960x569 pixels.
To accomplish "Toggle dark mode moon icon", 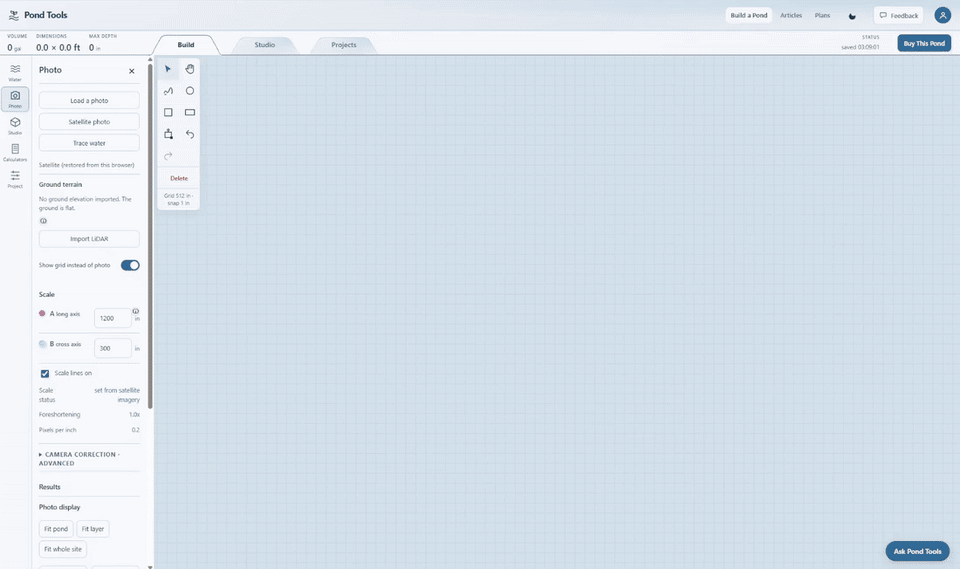I will click(x=852, y=16).
